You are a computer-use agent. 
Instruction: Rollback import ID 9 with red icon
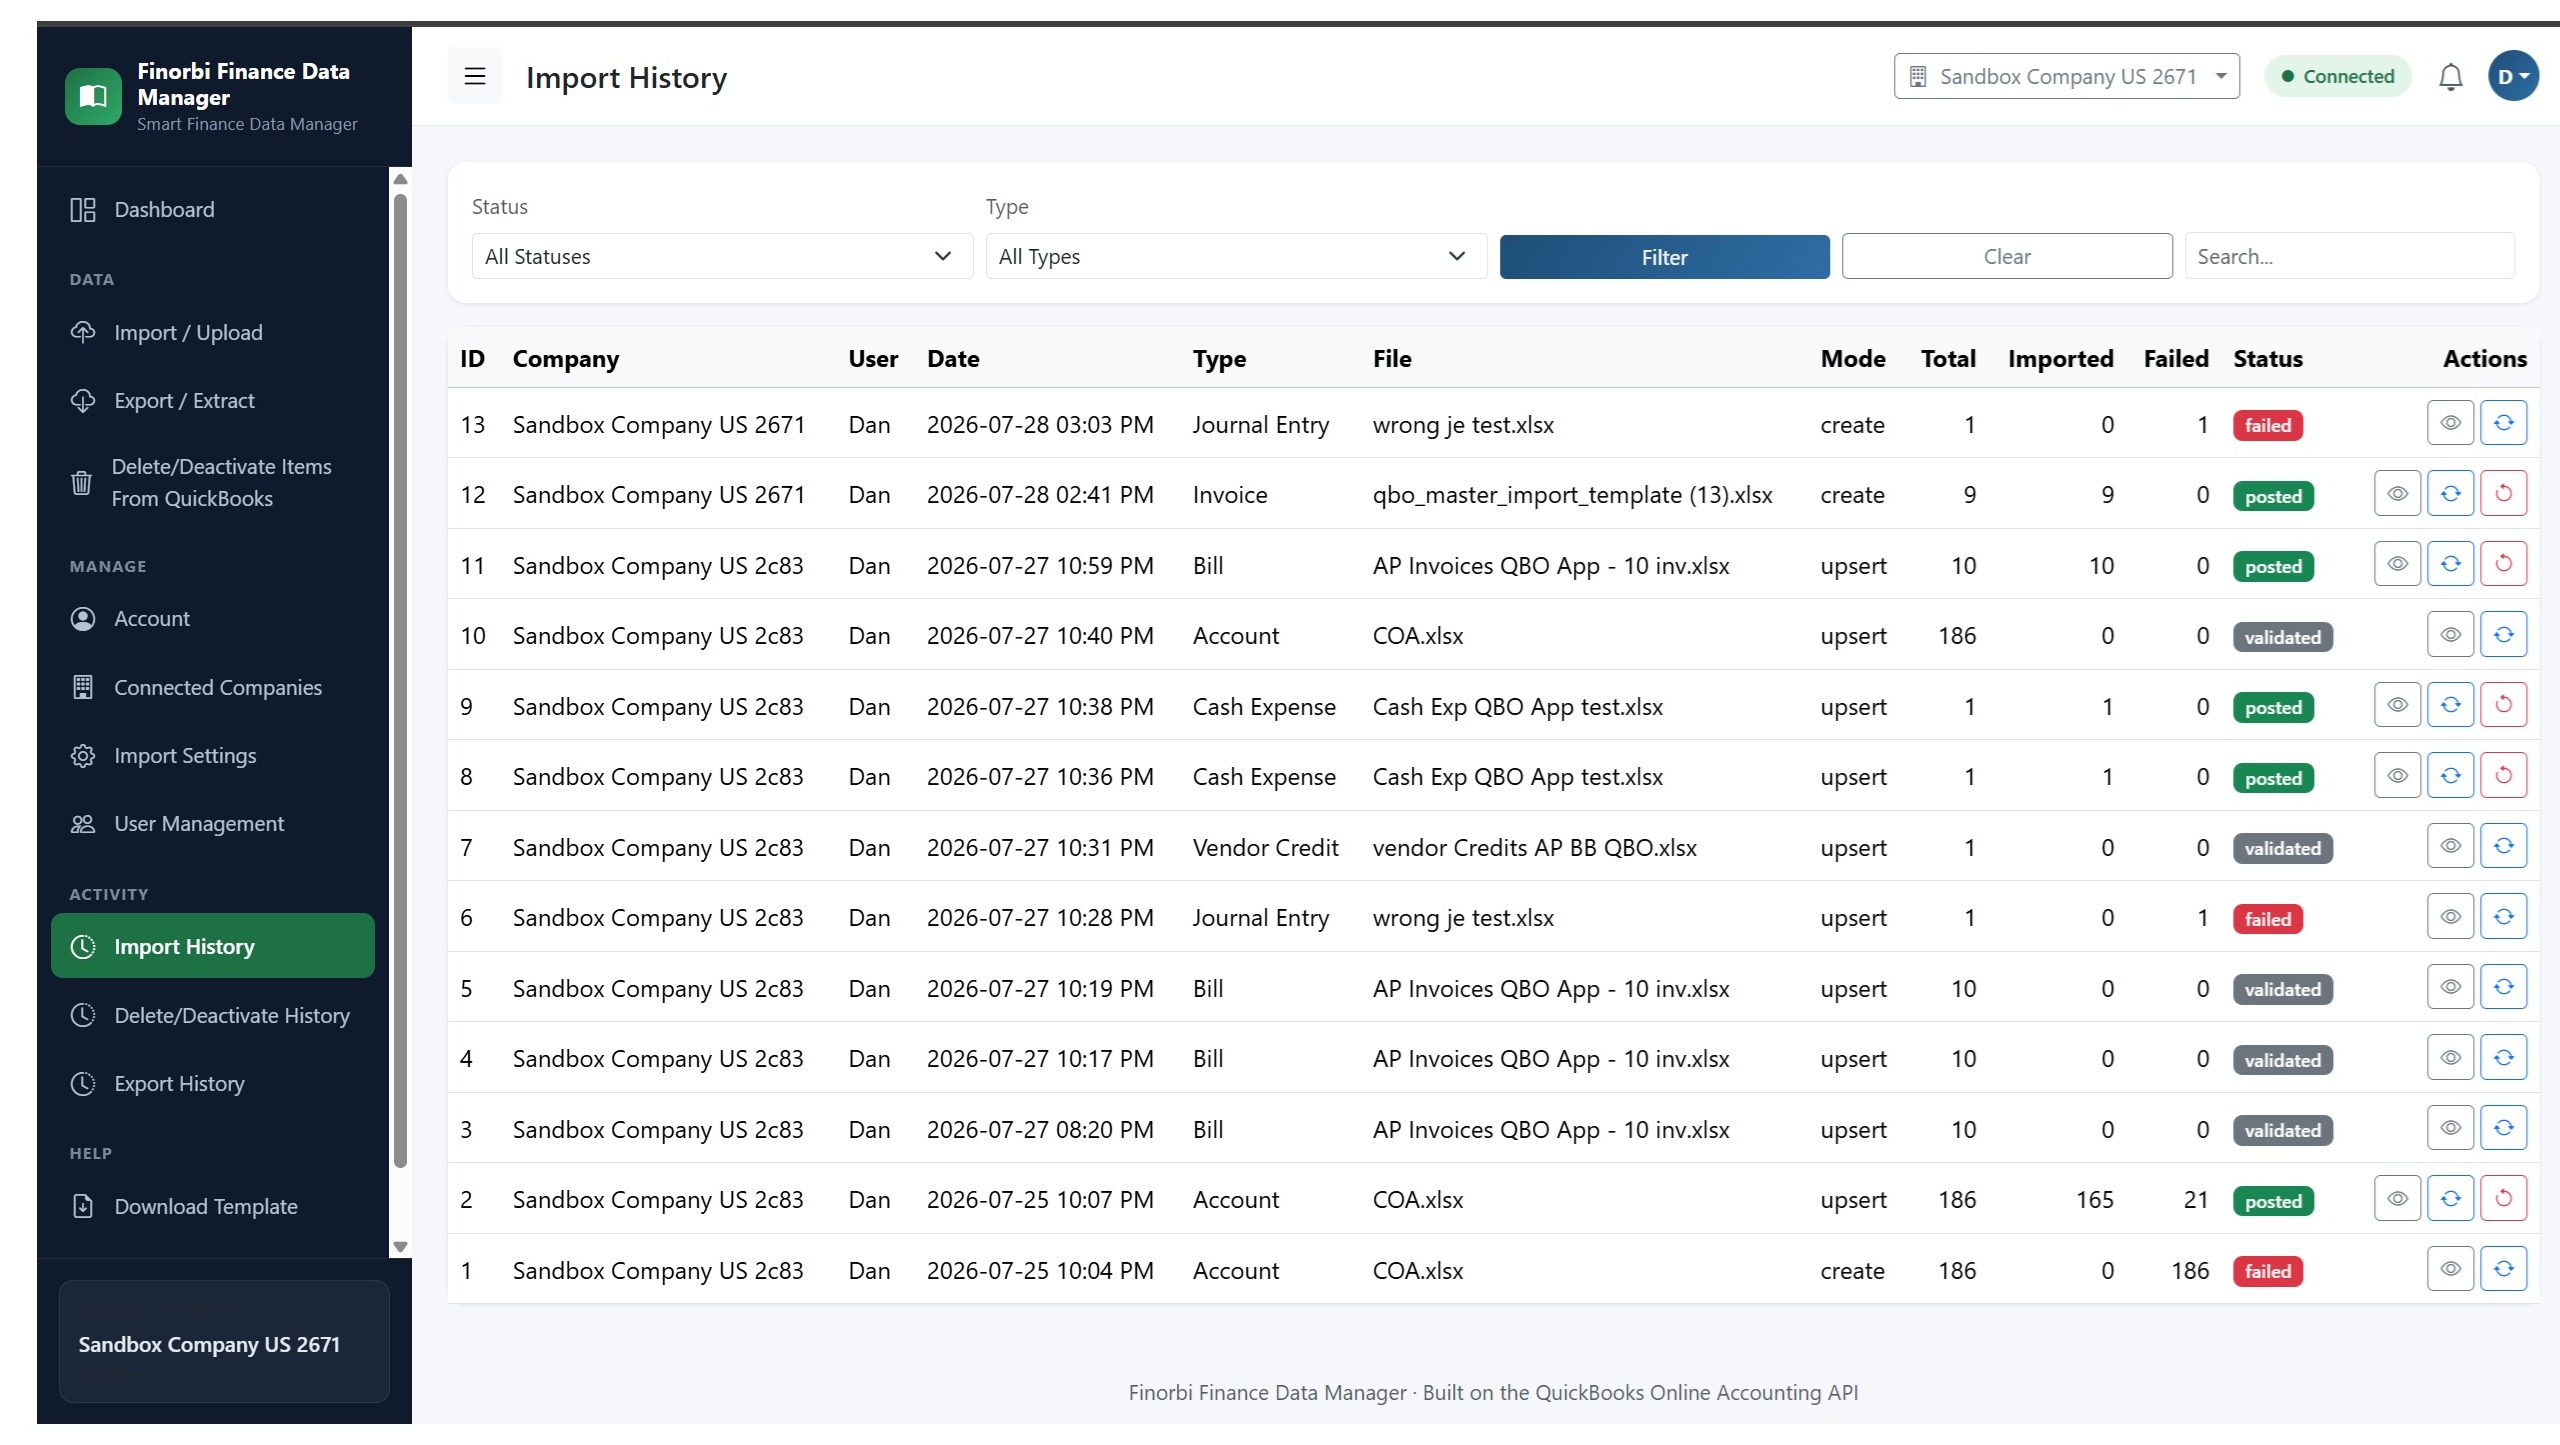tap(2503, 705)
